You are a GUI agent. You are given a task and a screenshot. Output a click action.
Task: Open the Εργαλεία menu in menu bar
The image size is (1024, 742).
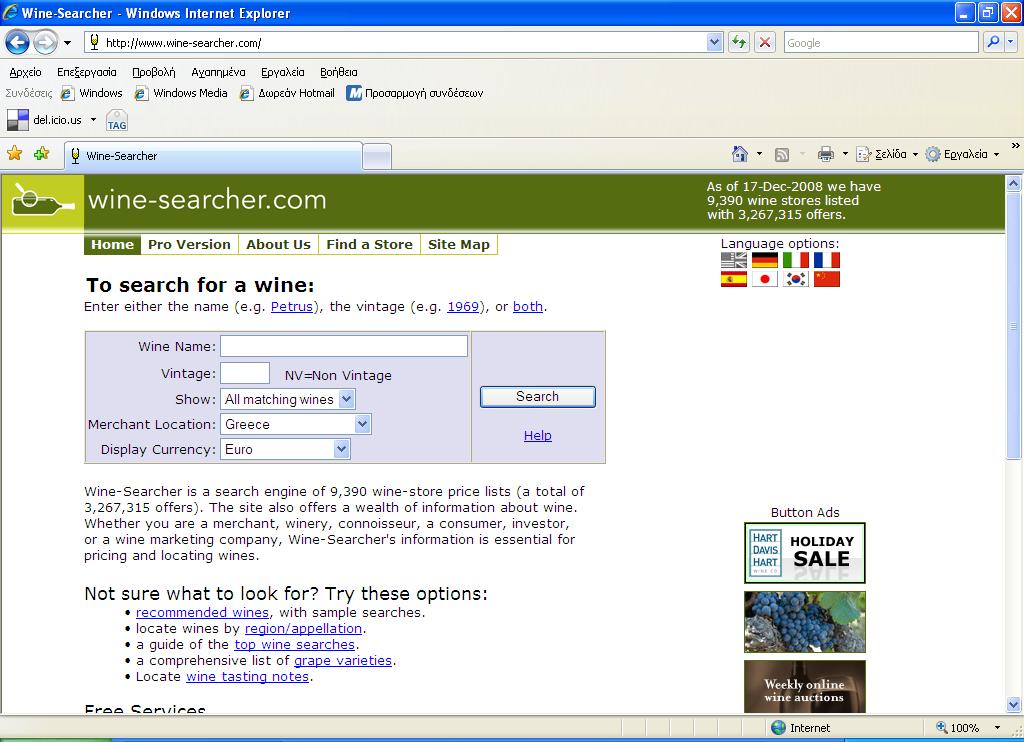283,73
